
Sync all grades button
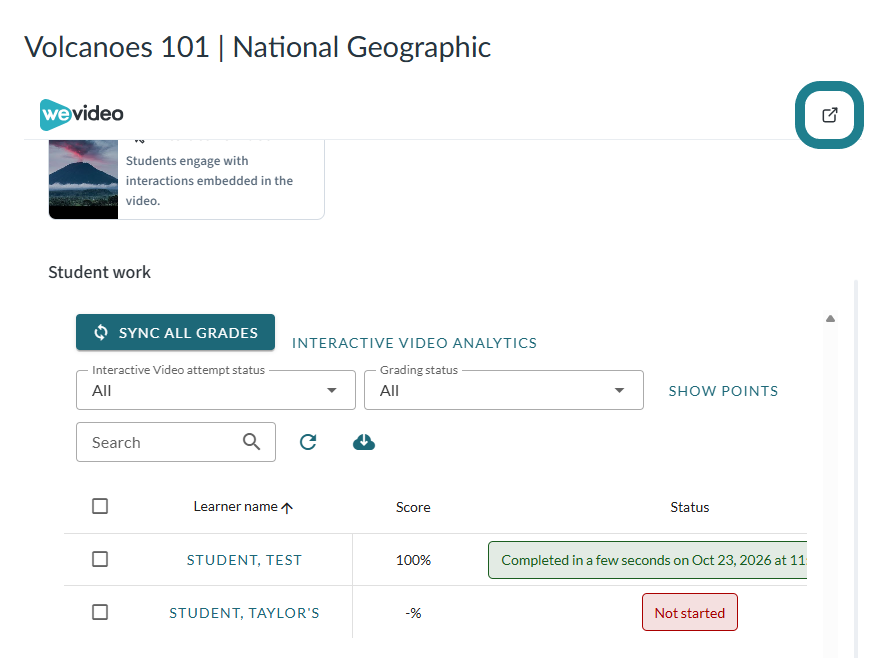176,332
